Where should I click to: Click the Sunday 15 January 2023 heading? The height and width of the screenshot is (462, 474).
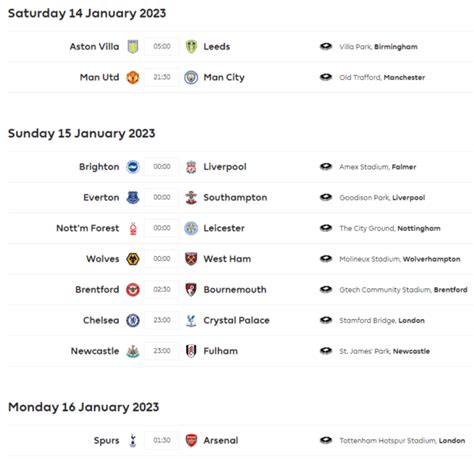[82, 134]
